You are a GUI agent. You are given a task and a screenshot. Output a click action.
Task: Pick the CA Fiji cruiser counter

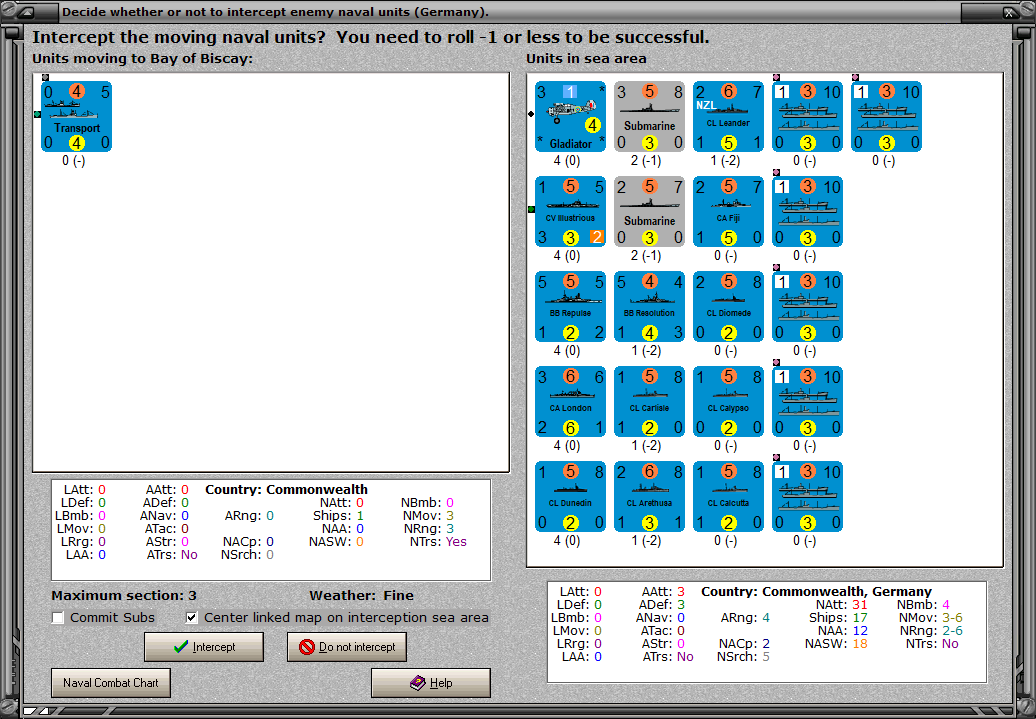click(728, 211)
